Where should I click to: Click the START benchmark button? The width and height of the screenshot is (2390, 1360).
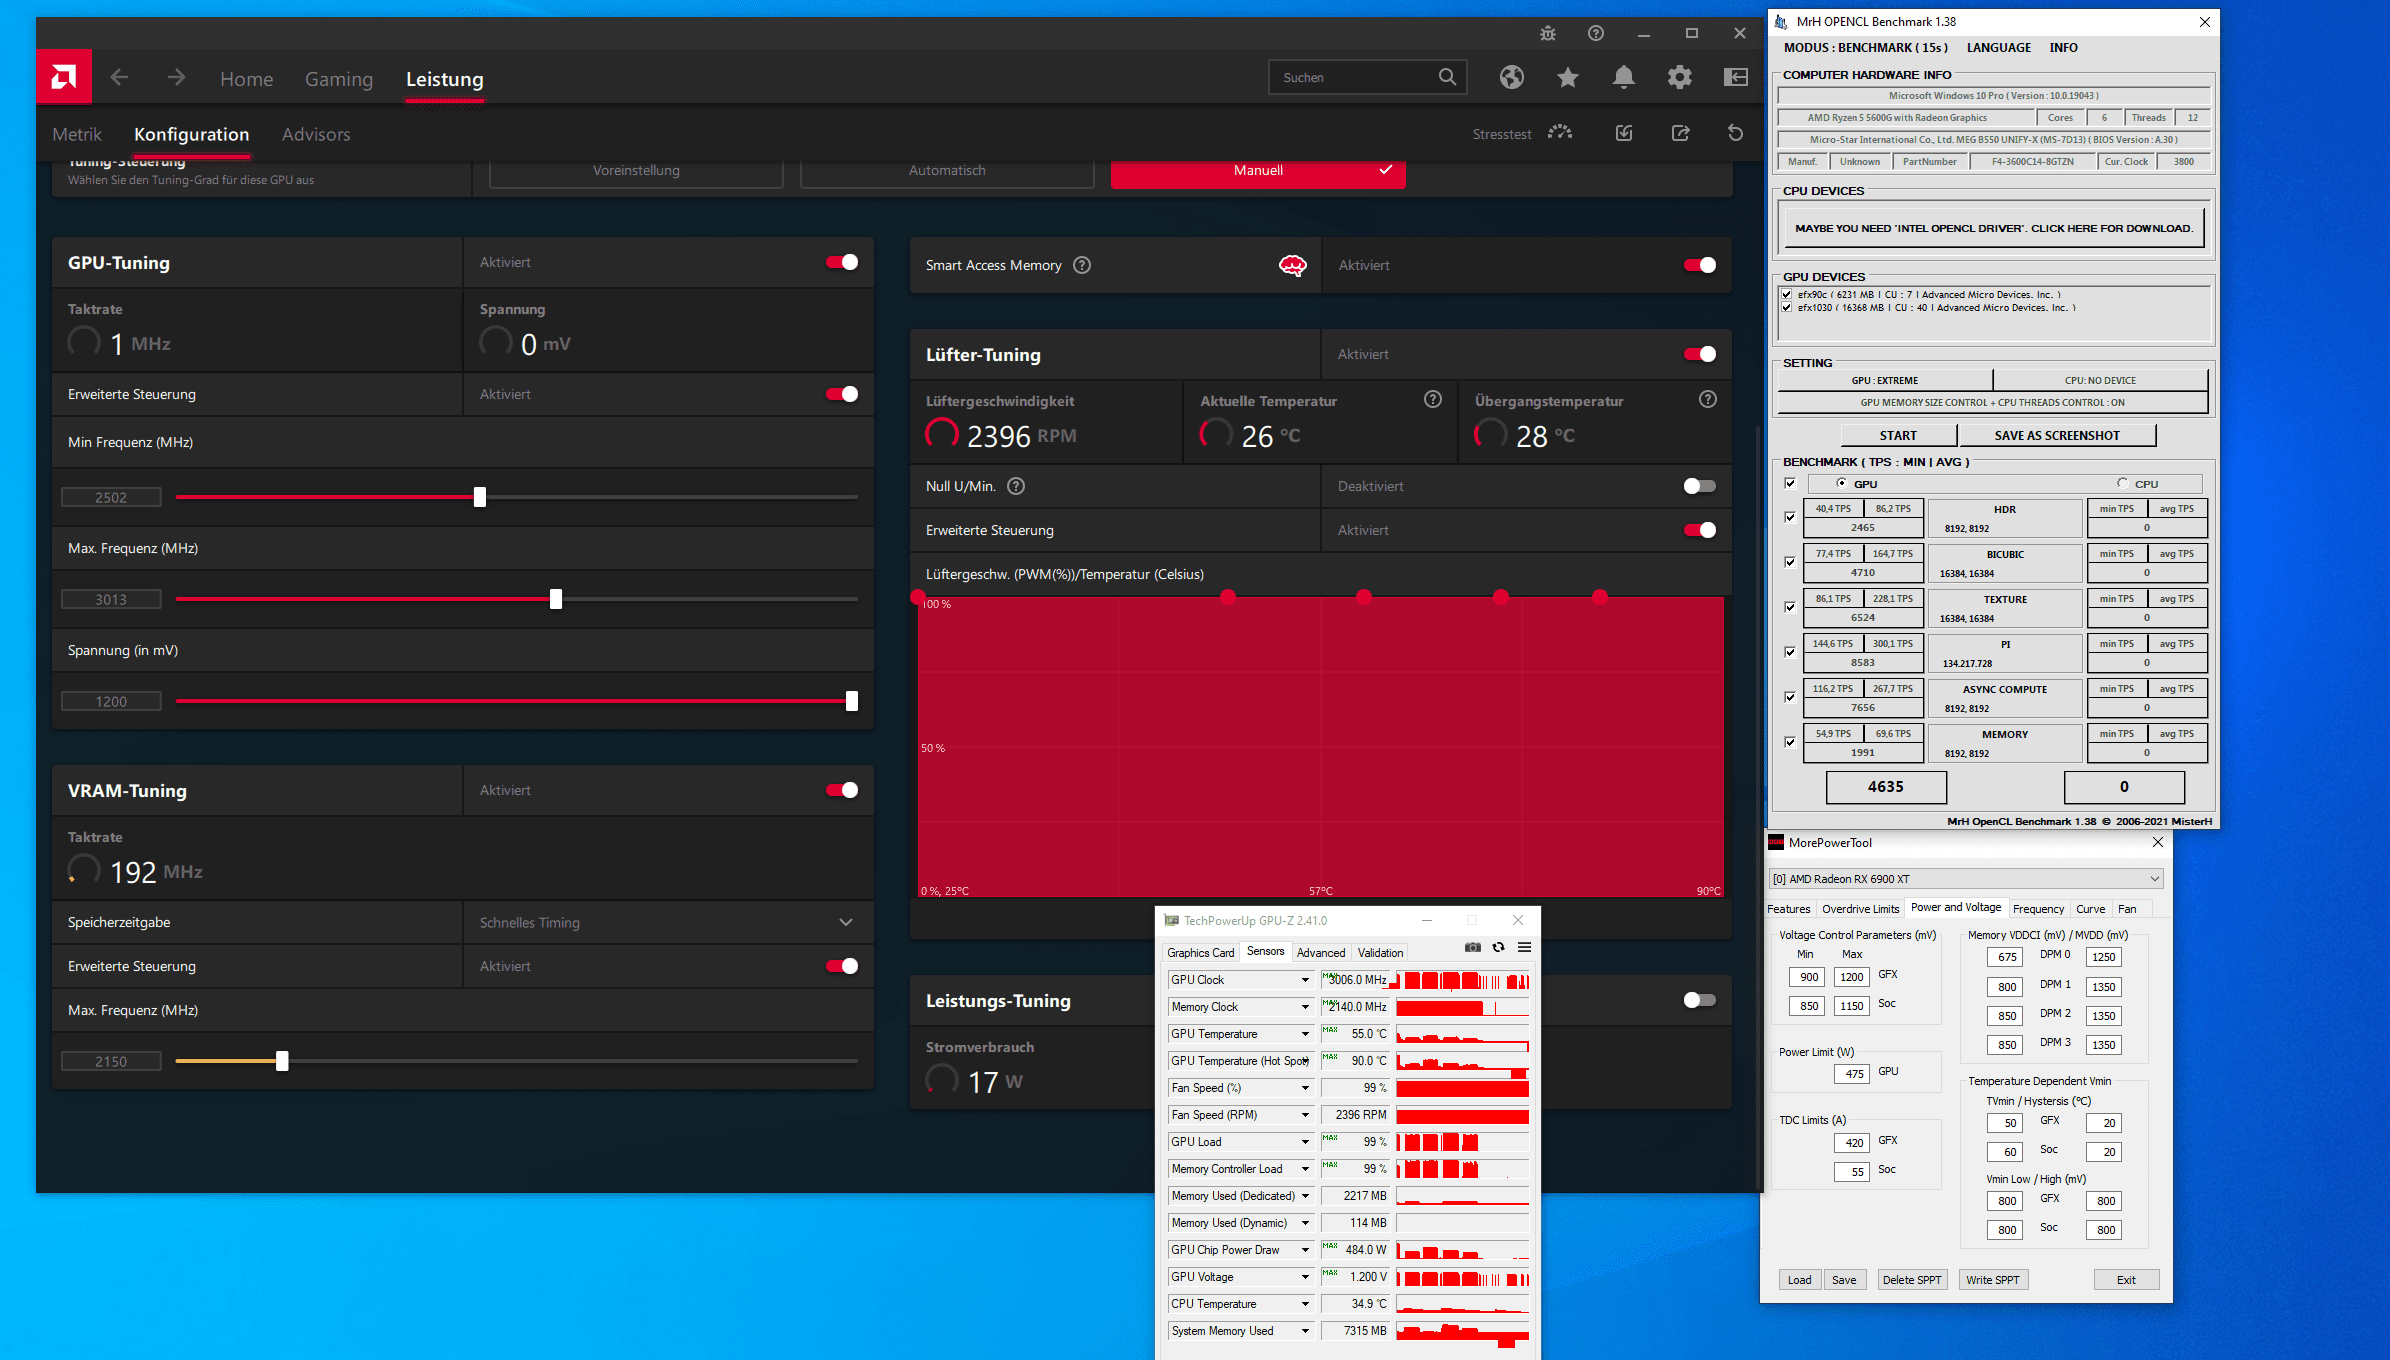(1897, 435)
